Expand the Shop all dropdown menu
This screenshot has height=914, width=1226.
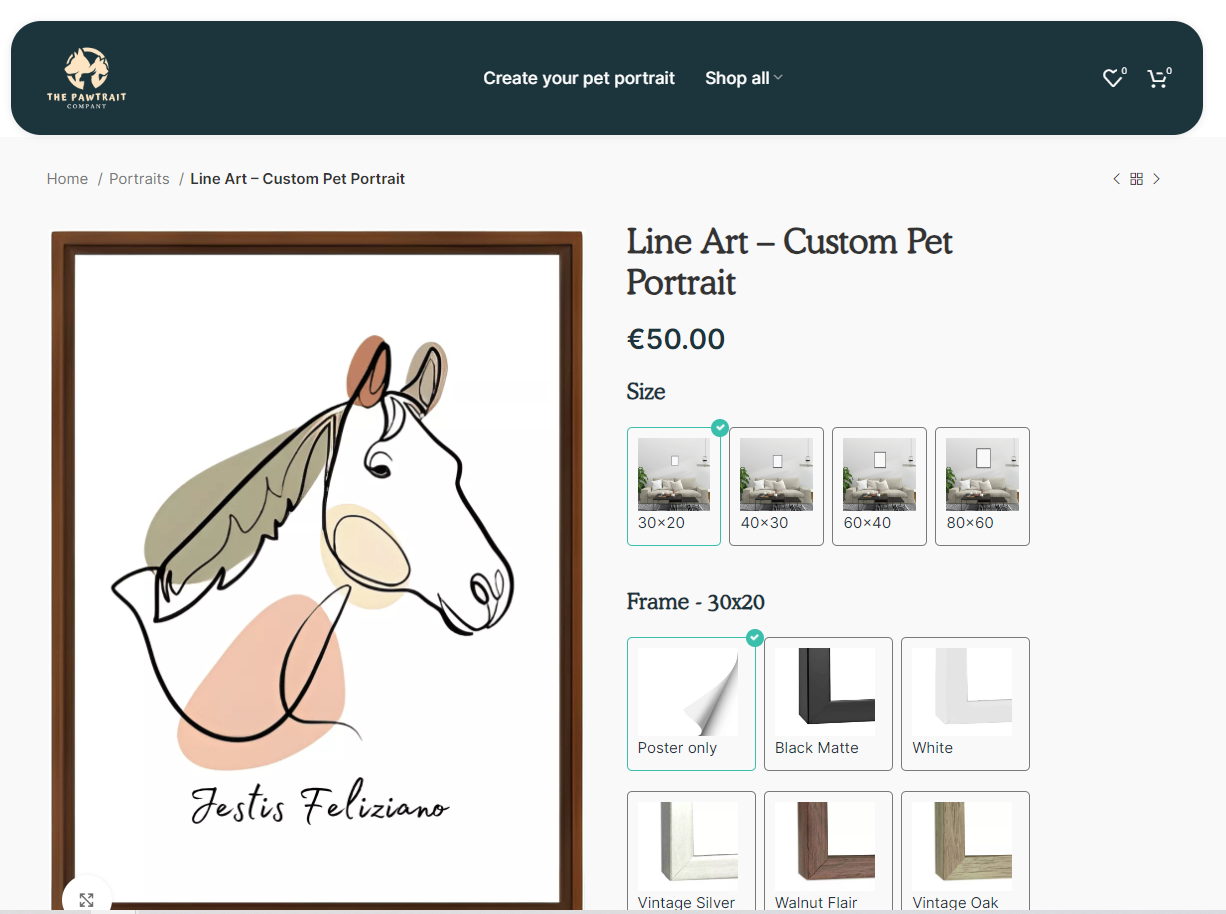tap(743, 78)
